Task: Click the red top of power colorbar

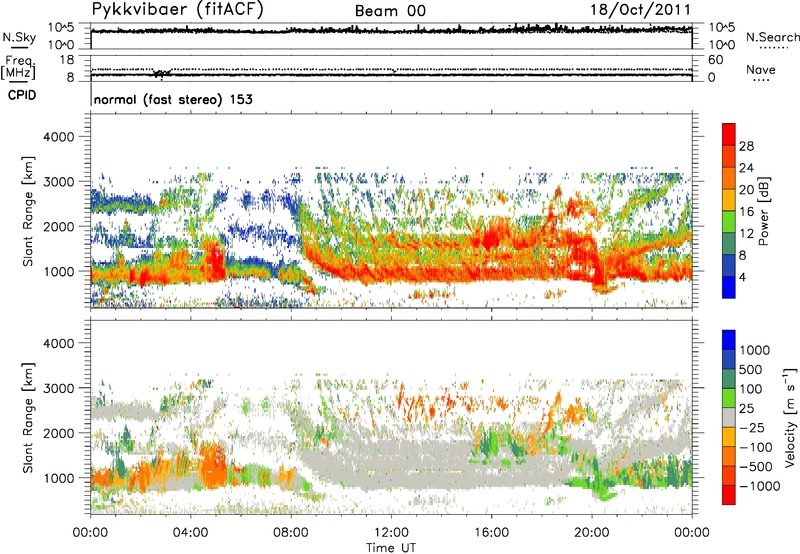Action: pos(729,134)
